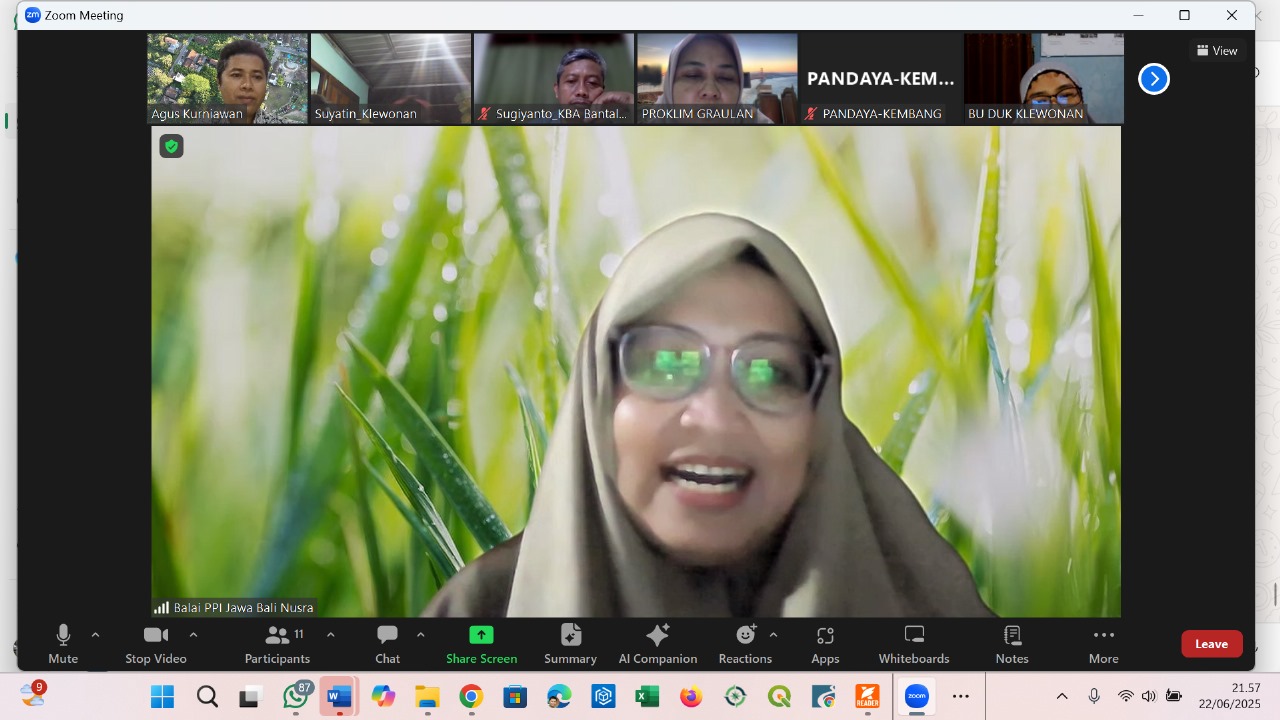Viewport: 1280px width, 720px height.
Task: Open Firefox from taskbar
Action: [x=691, y=696]
